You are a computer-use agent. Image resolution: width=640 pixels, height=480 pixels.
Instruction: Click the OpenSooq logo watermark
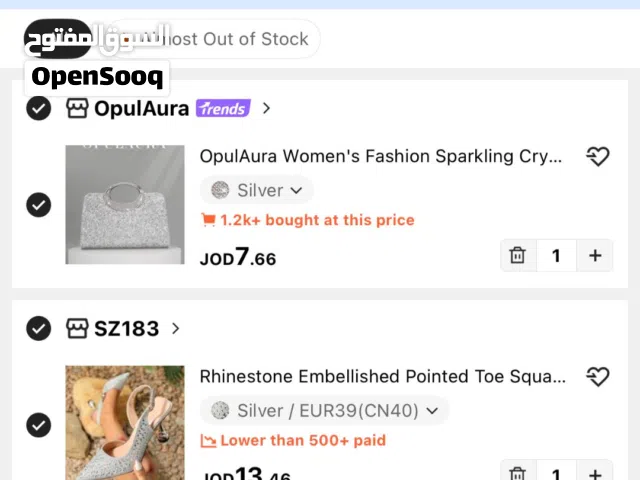tap(96, 76)
